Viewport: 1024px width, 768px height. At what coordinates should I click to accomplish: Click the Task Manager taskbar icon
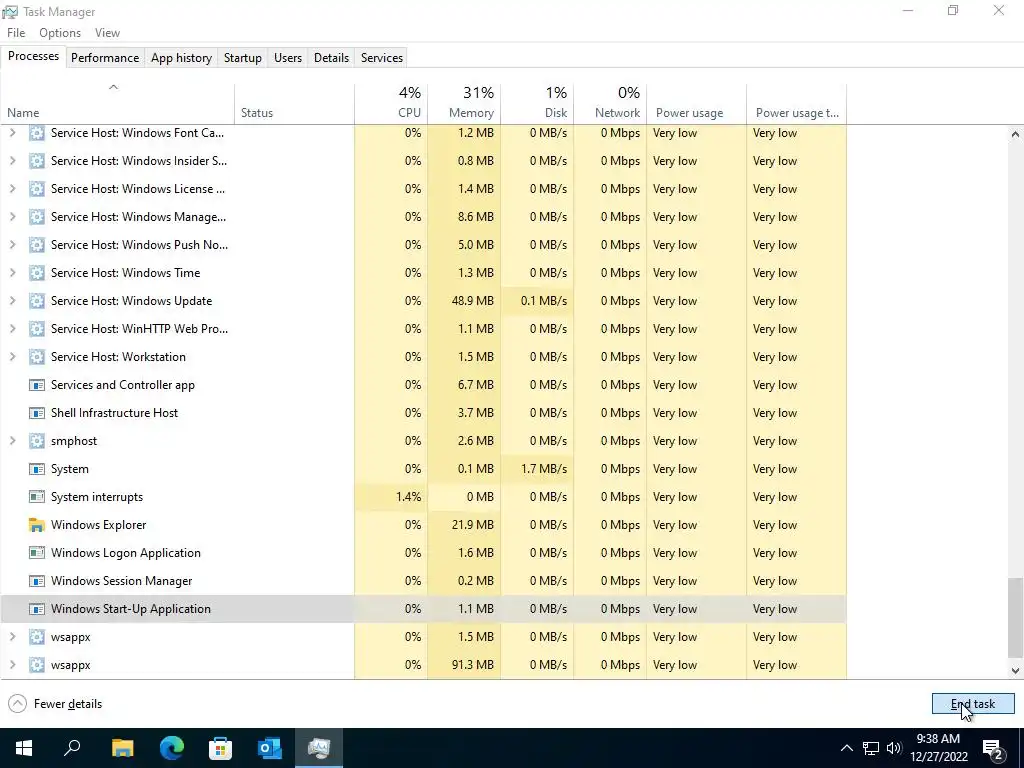(319, 748)
